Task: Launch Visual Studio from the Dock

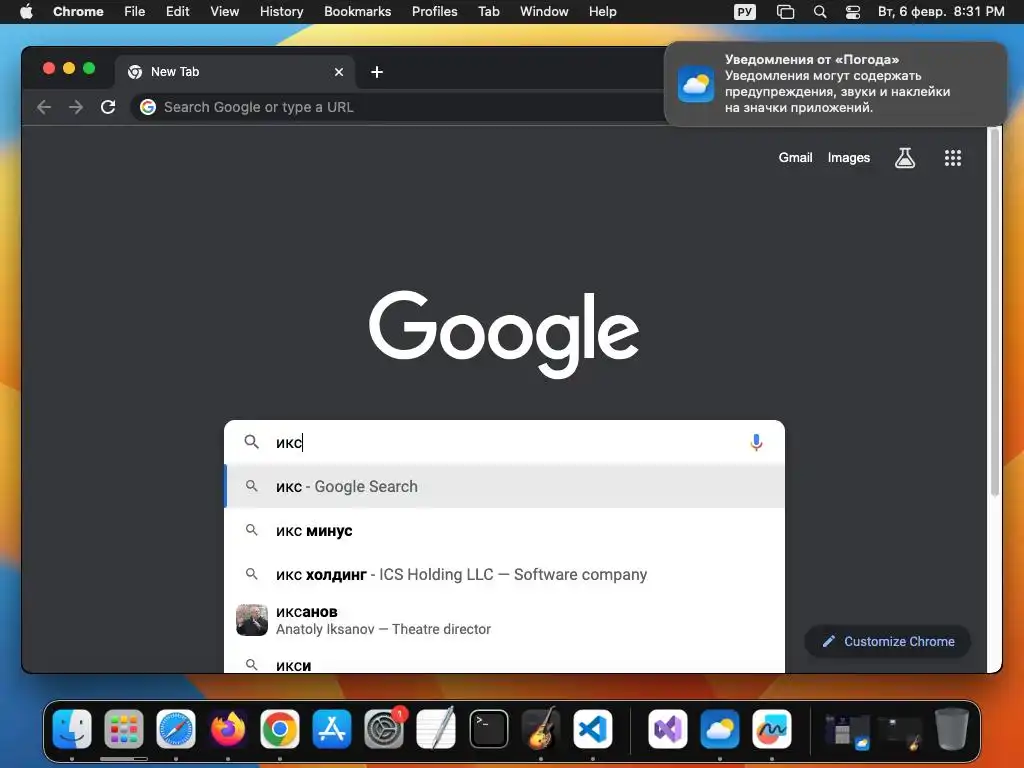Action: (667, 729)
